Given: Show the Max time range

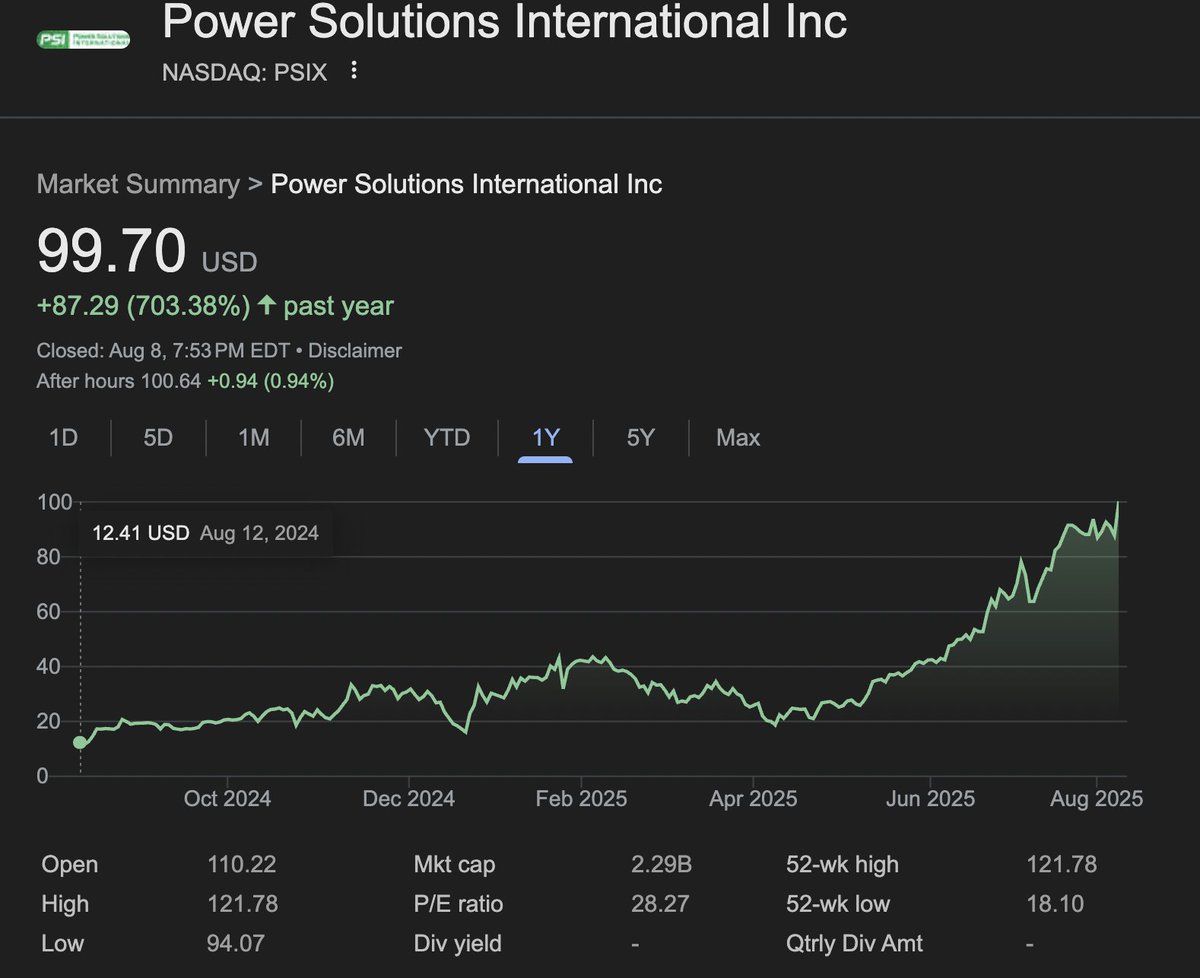Looking at the screenshot, I should coord(738,438).
